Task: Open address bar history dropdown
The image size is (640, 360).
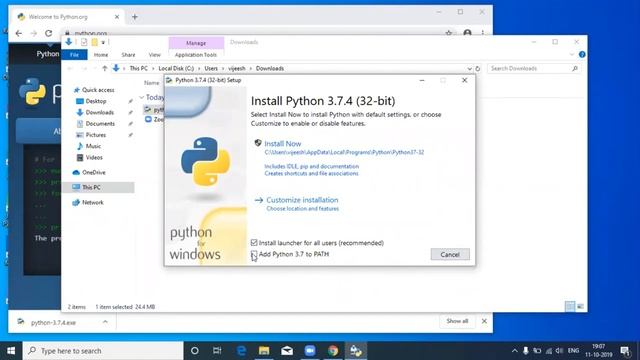Action: (x=469, y=69)
